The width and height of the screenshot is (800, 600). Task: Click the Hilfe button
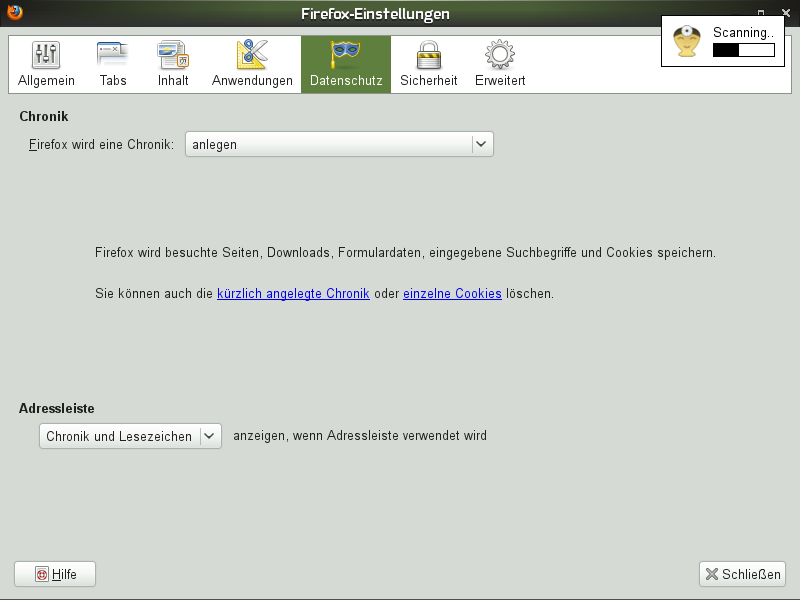pyautogui.click(x=55, y=574)
